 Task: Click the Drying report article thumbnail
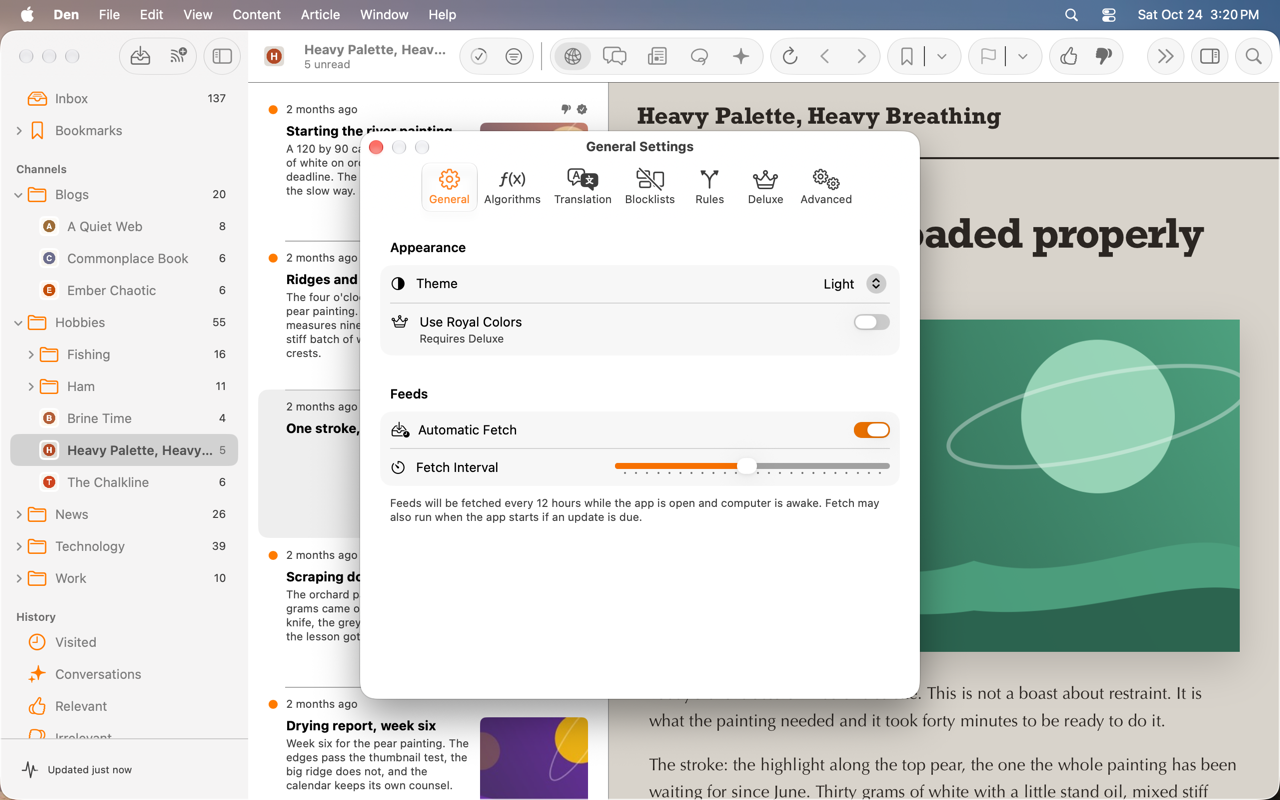pyautogui.click(x=534, y=758)
